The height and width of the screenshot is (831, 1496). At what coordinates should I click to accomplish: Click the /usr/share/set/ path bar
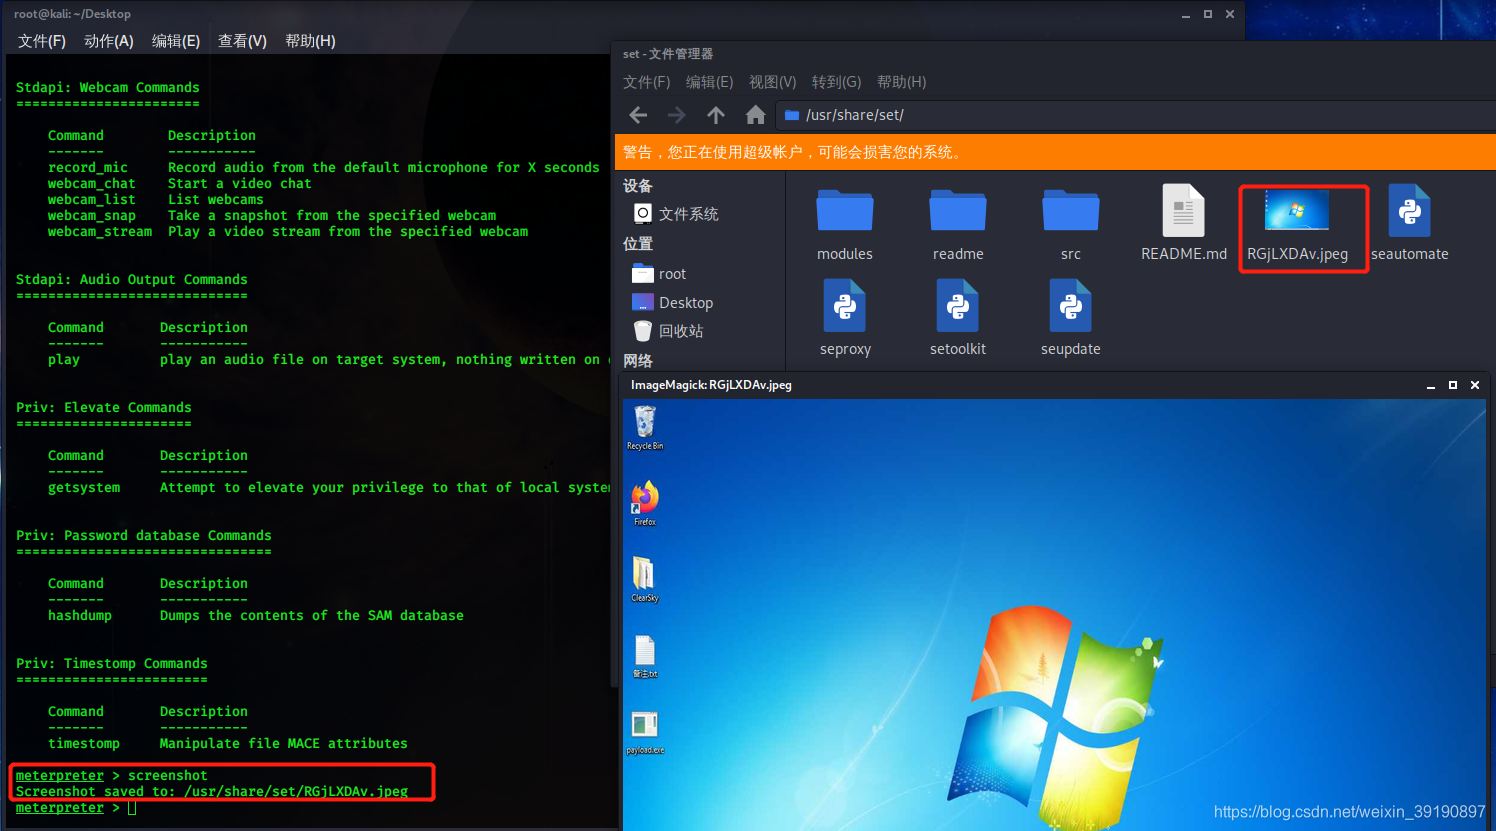1135,115
